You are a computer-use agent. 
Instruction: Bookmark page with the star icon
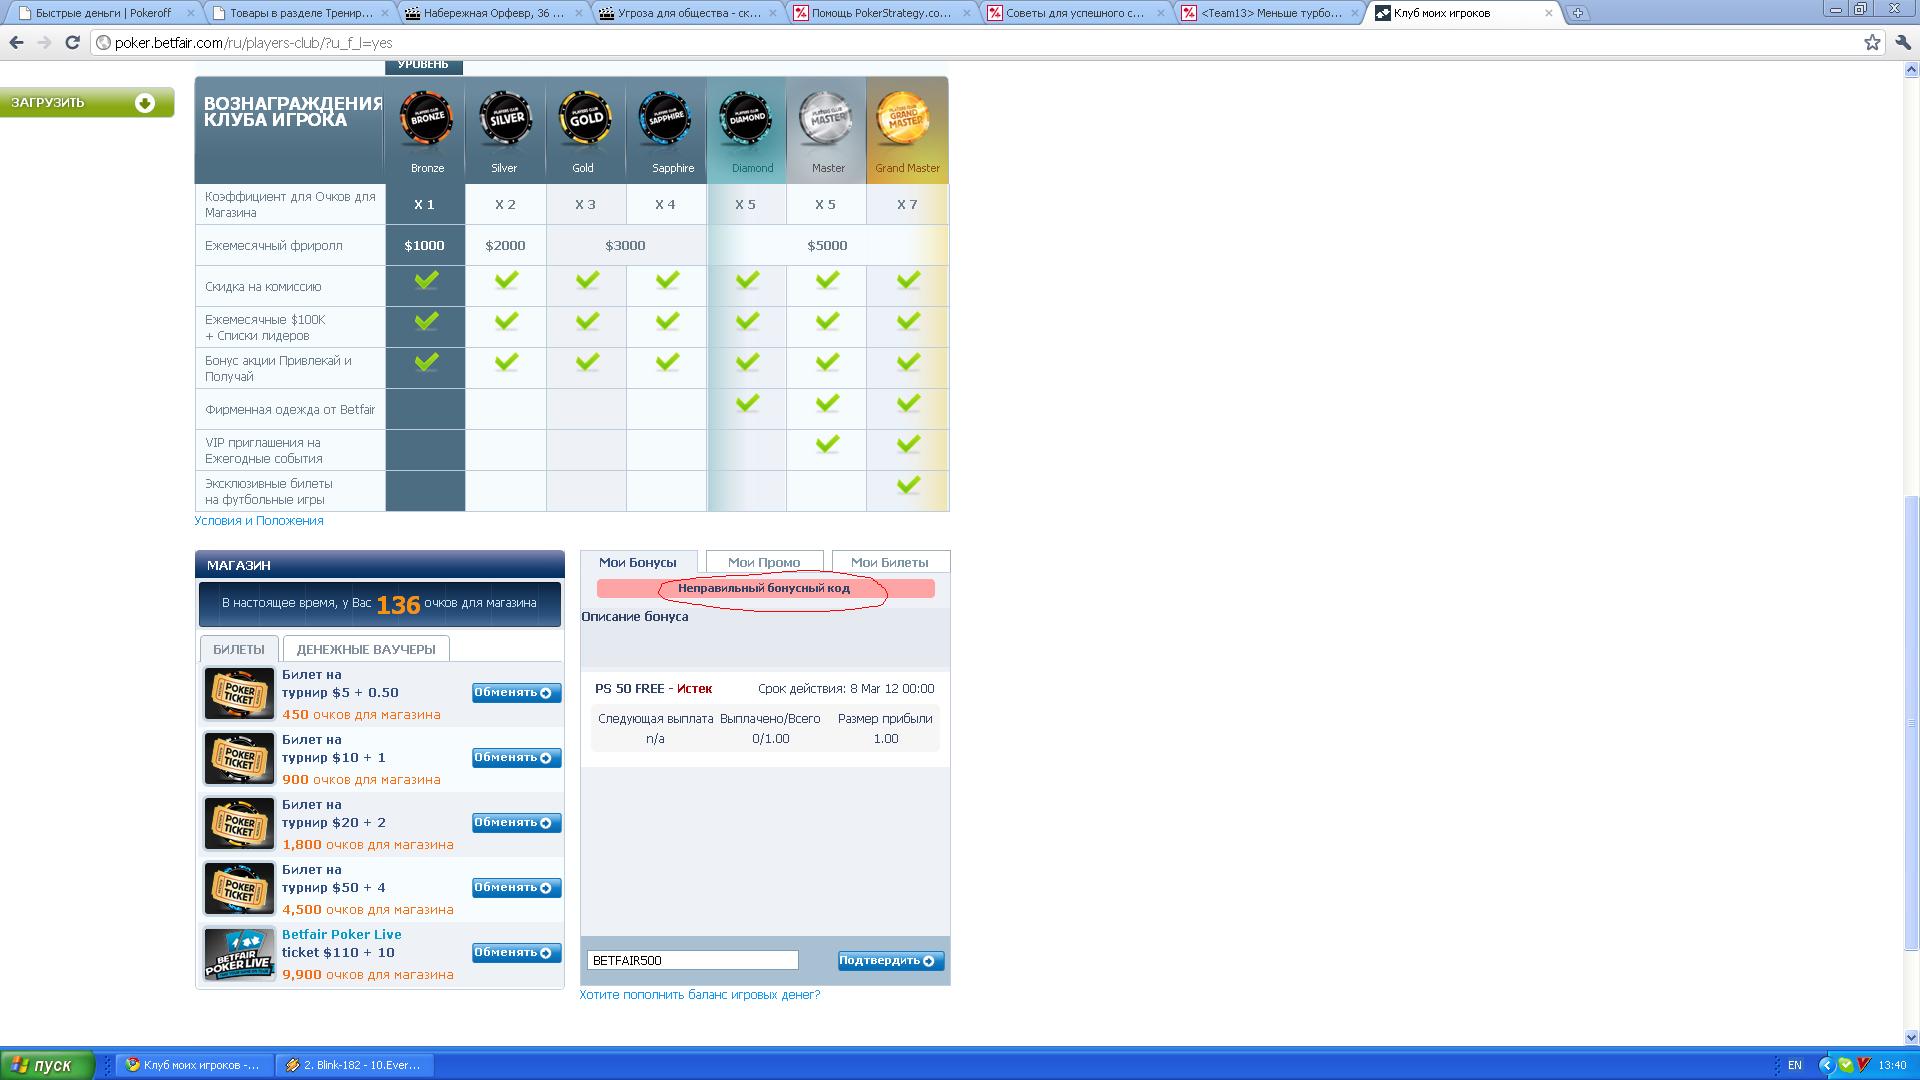(1872, 43)
